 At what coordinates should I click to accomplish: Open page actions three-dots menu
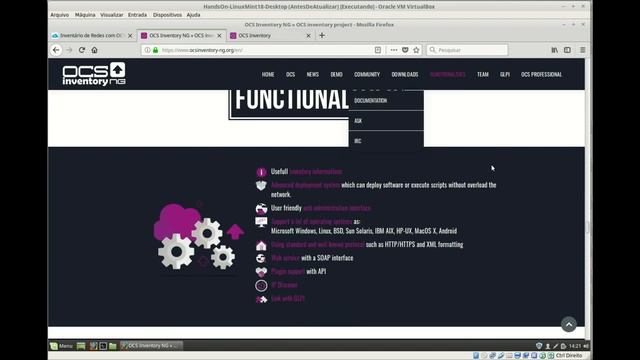[x=393, y=50]
